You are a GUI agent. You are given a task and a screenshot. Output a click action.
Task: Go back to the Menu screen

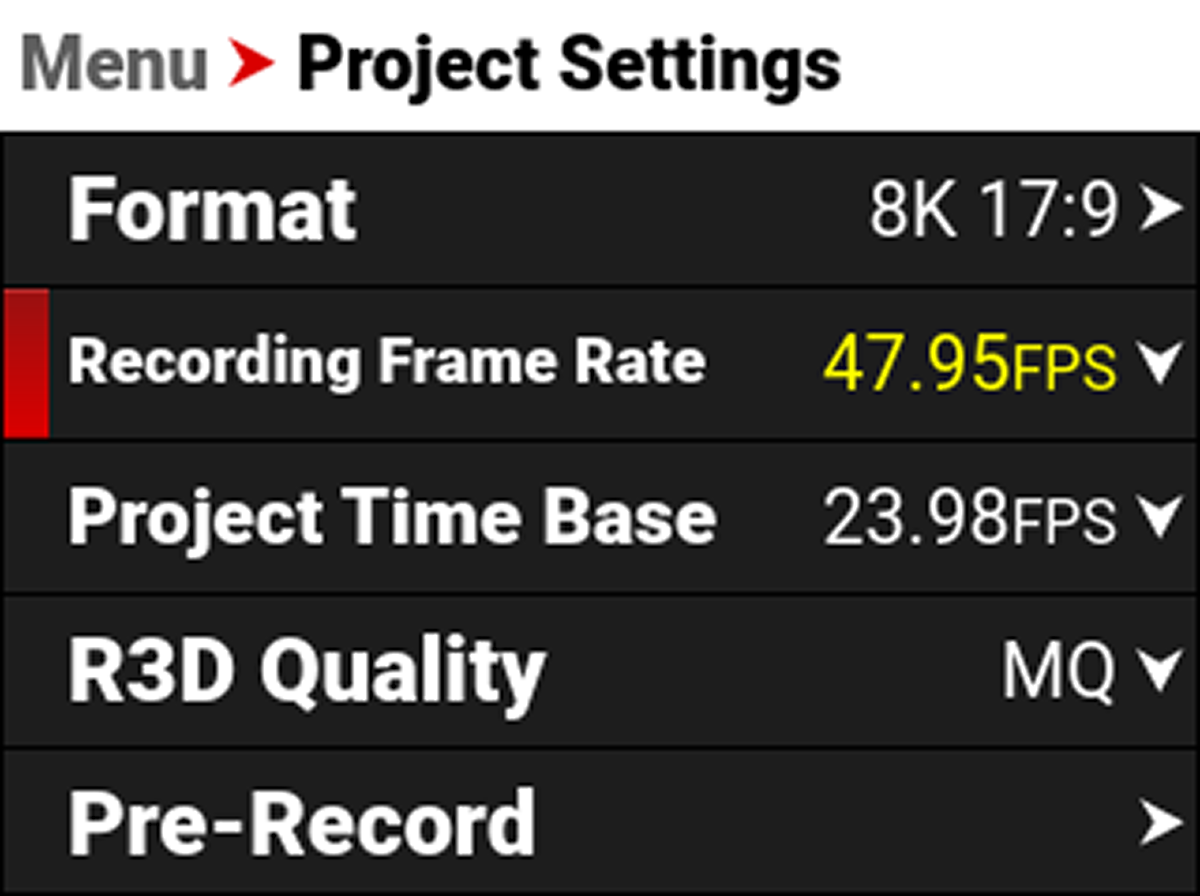pos(113,62)
